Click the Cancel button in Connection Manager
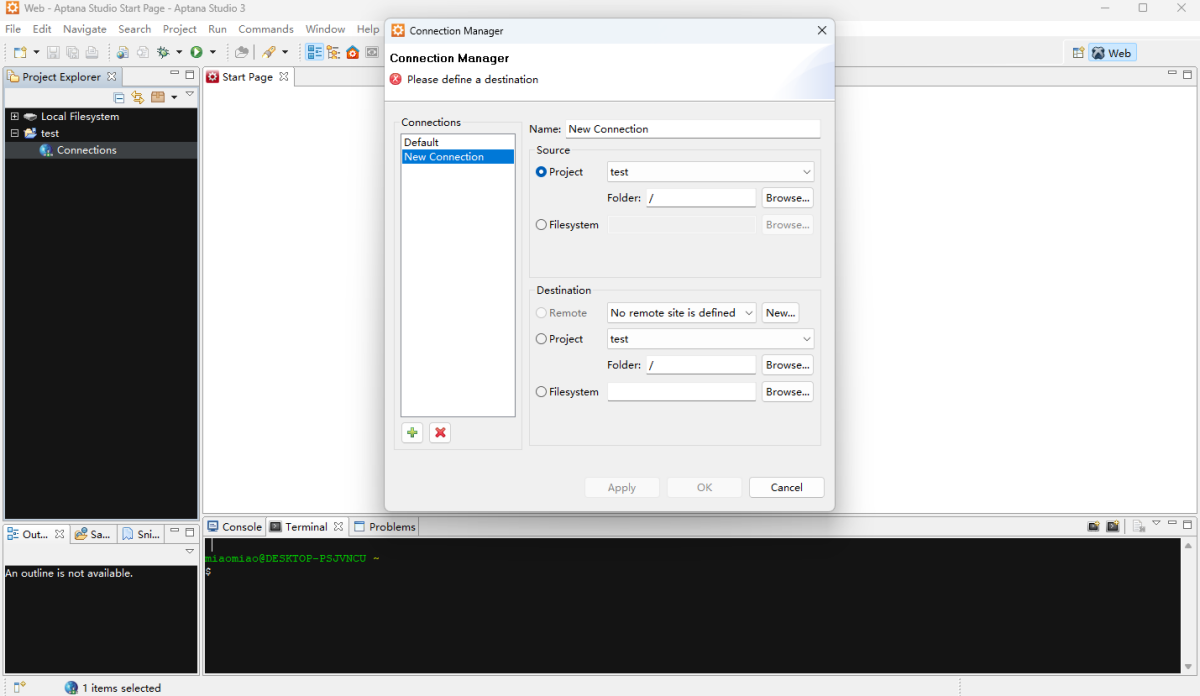This screenshot has height=696, width=1200. coord(786,487)
